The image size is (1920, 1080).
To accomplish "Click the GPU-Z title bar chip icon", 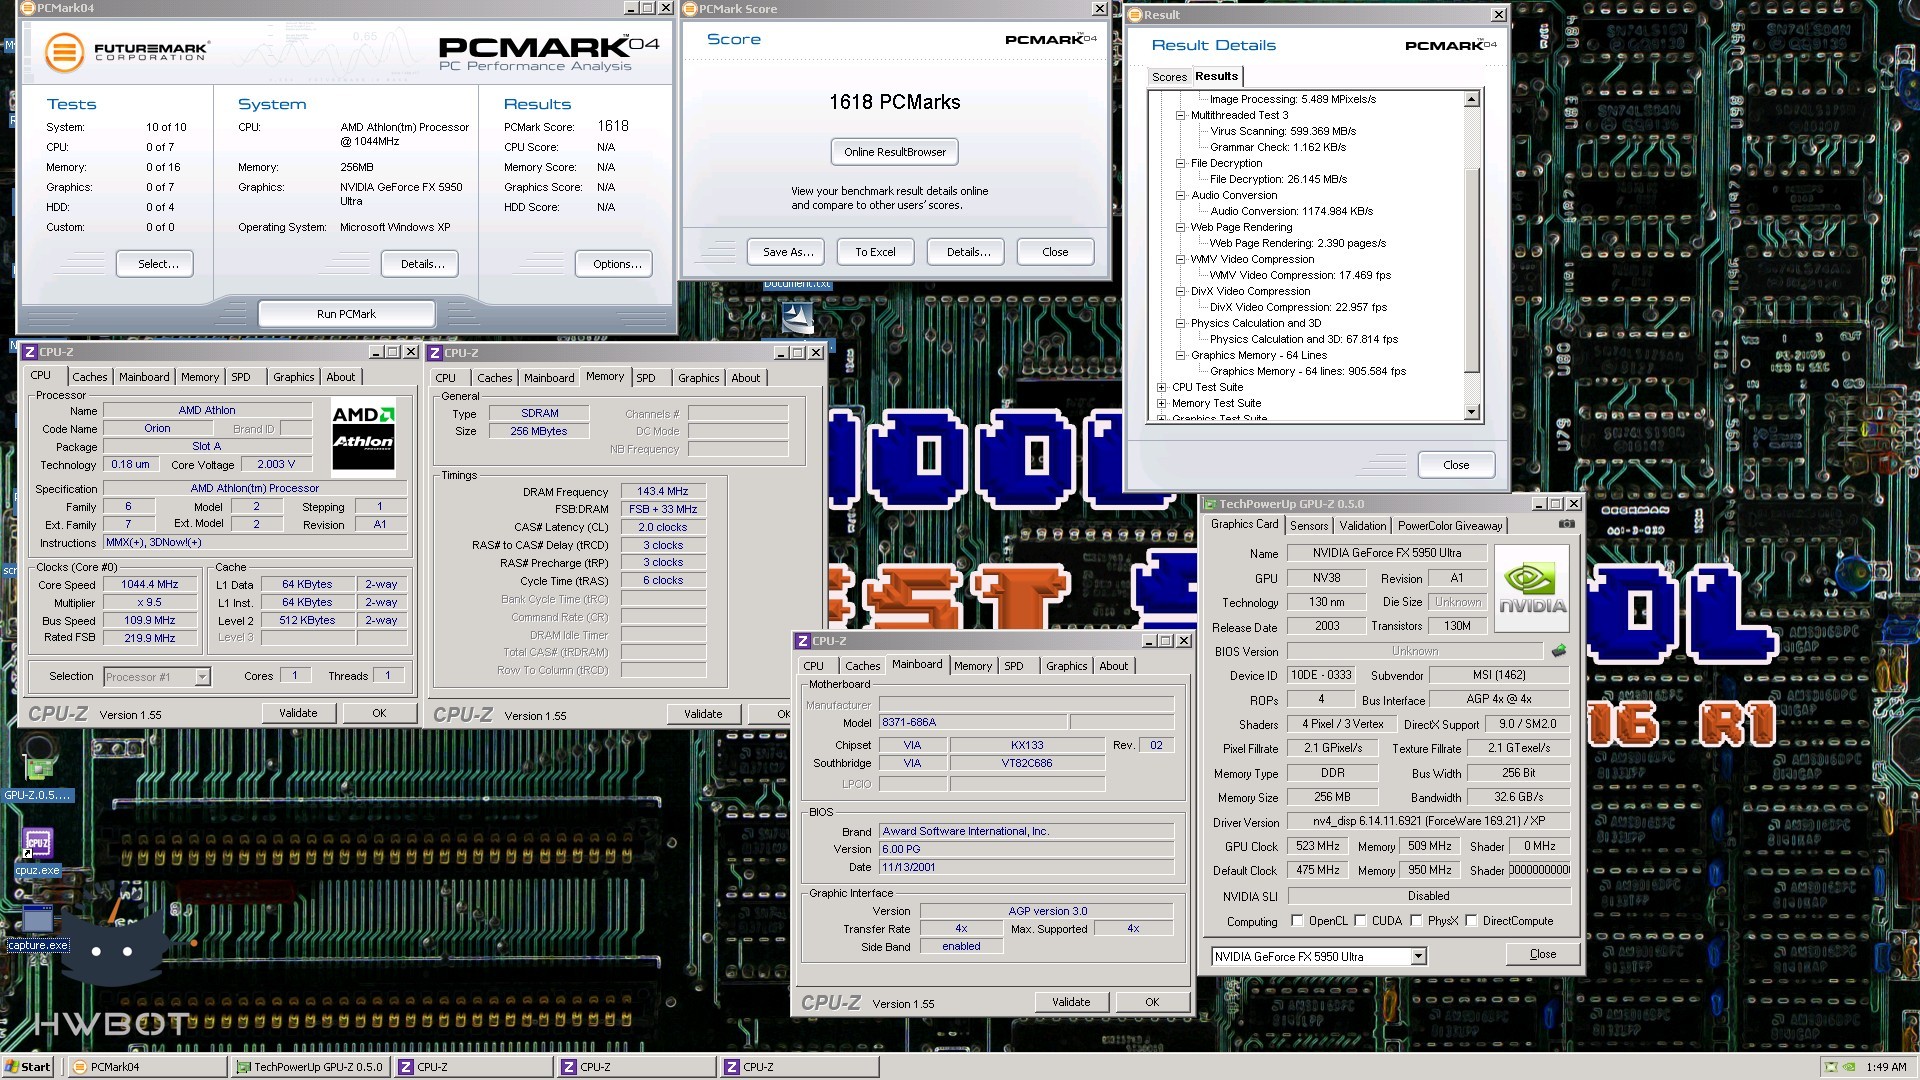I will [1210, 504].
